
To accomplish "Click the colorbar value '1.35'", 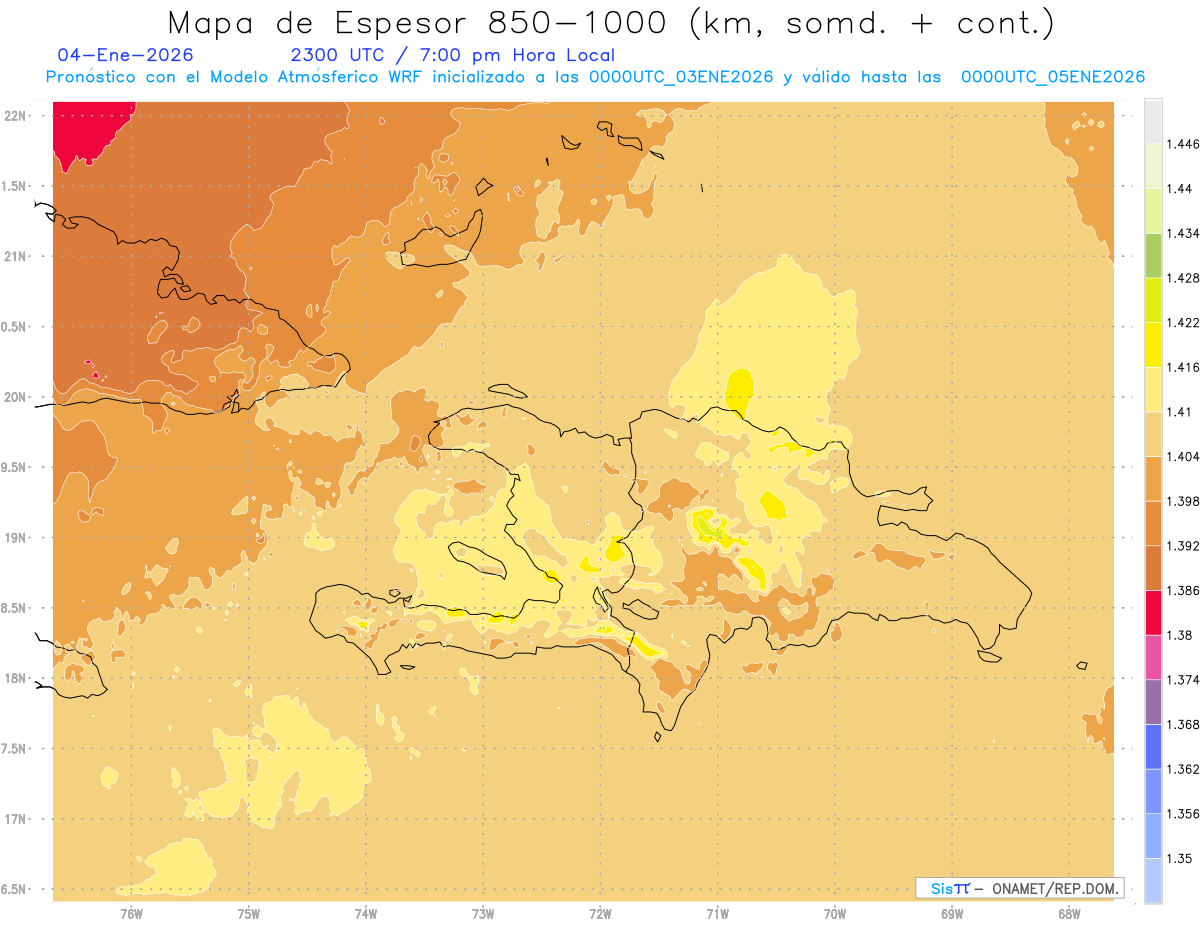I will coord(1179,858).
